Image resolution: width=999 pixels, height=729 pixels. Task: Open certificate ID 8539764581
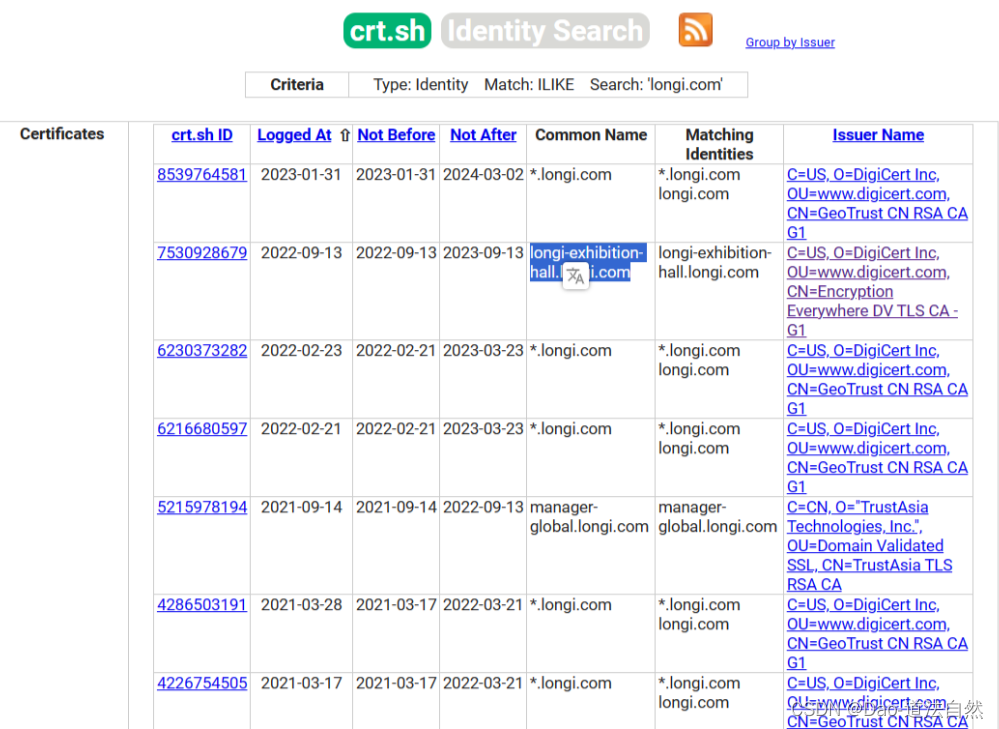pos(201,175)
